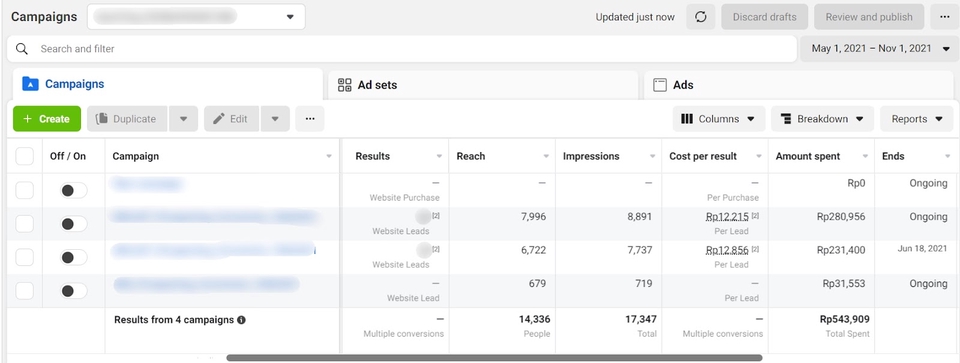
Task: Click the Discard drafts button
Action: click(x=764, y=17)
